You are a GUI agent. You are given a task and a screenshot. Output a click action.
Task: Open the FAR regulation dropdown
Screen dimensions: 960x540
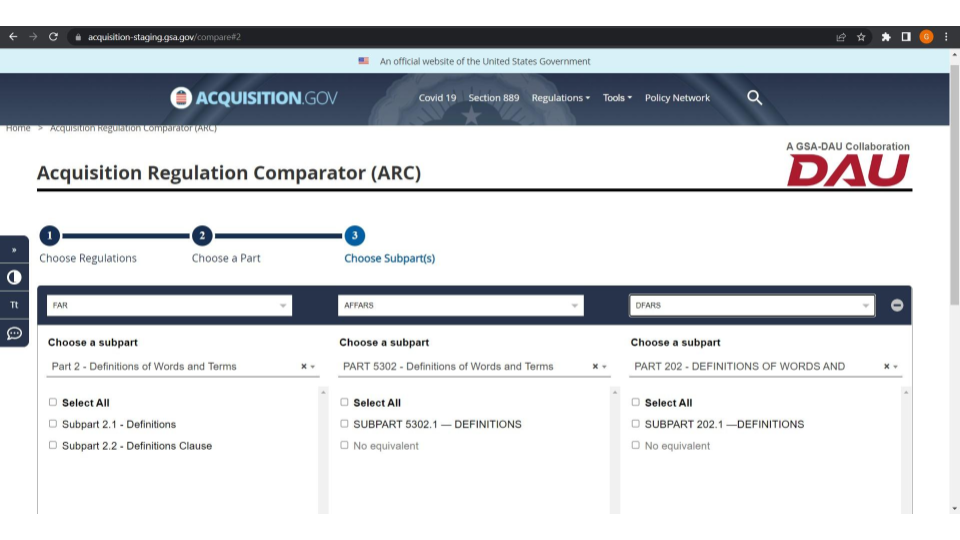(170, 305)
